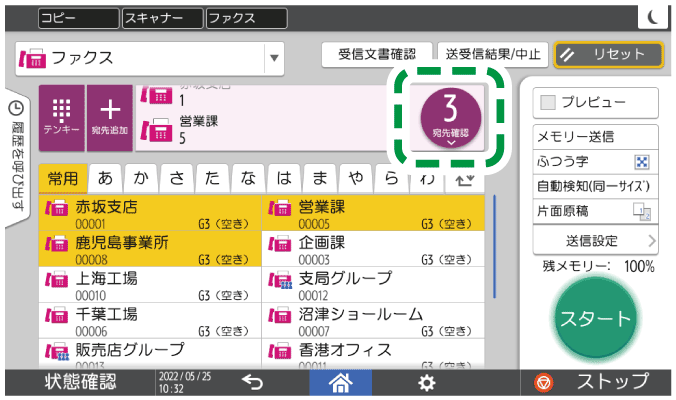The image size is (676, 400).
Task: Select destination 上海工場 00010
Action: 150,284
